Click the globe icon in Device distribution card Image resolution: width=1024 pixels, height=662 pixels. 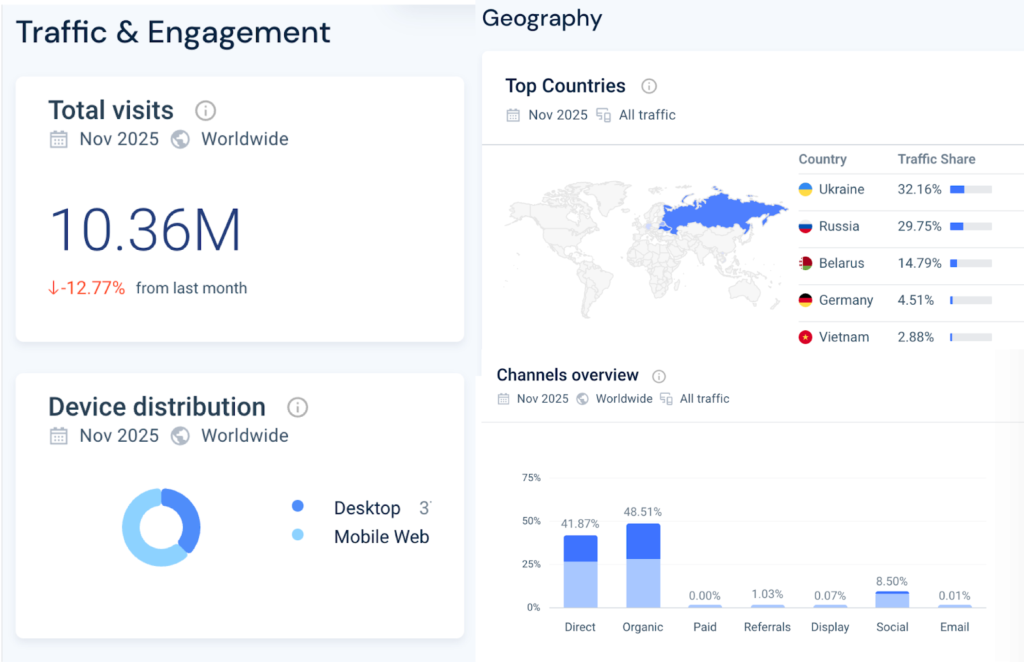180,436
